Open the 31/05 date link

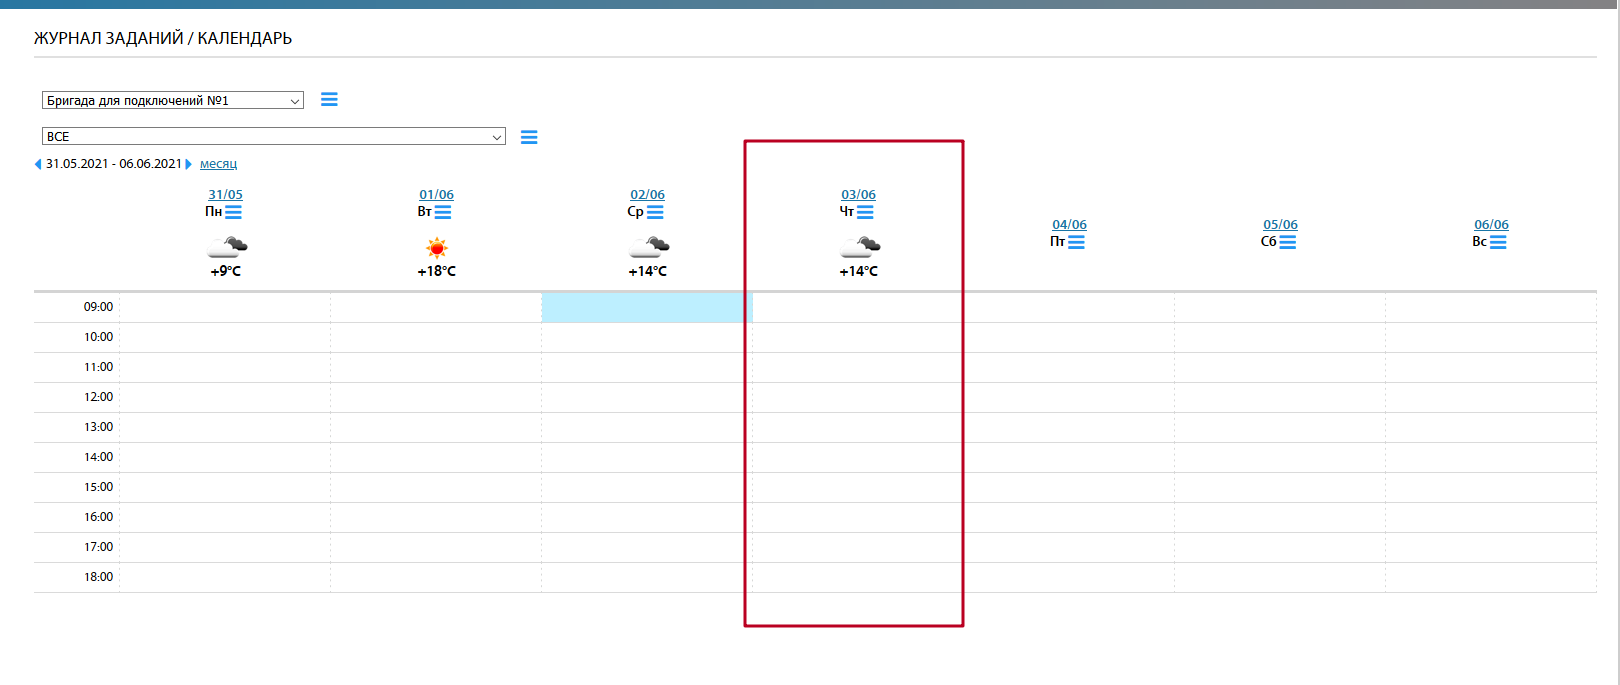pos(225,195)
